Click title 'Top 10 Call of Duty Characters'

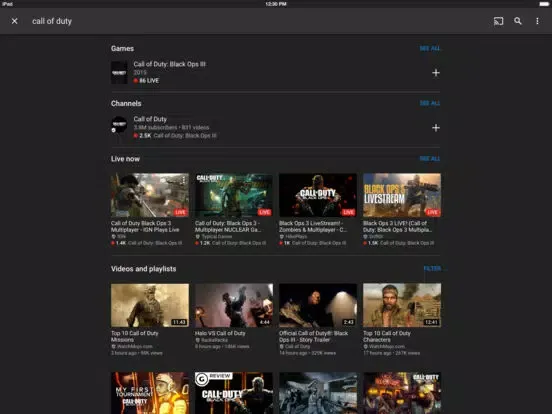tap(387, 336)
